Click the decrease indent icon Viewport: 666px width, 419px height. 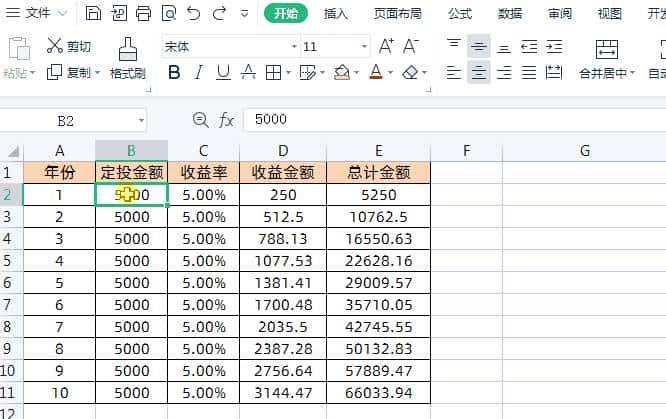pos(529,46)
